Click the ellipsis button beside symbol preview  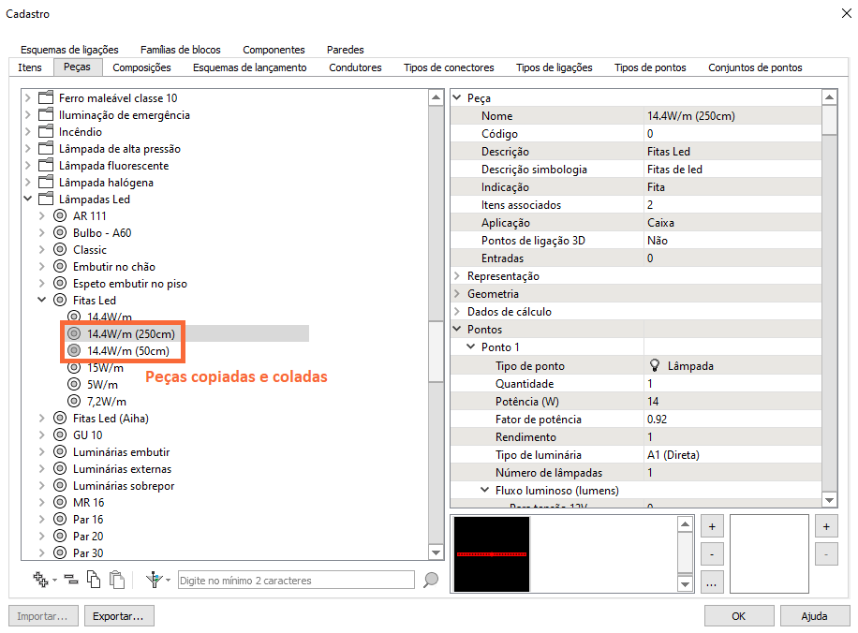click(x=711, y=582)
